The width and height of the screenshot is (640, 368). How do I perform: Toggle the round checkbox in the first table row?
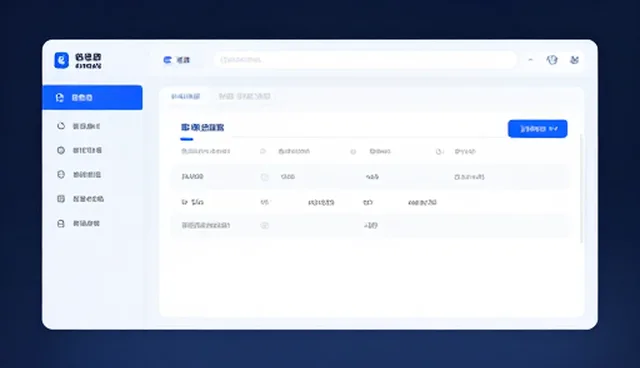264,177
